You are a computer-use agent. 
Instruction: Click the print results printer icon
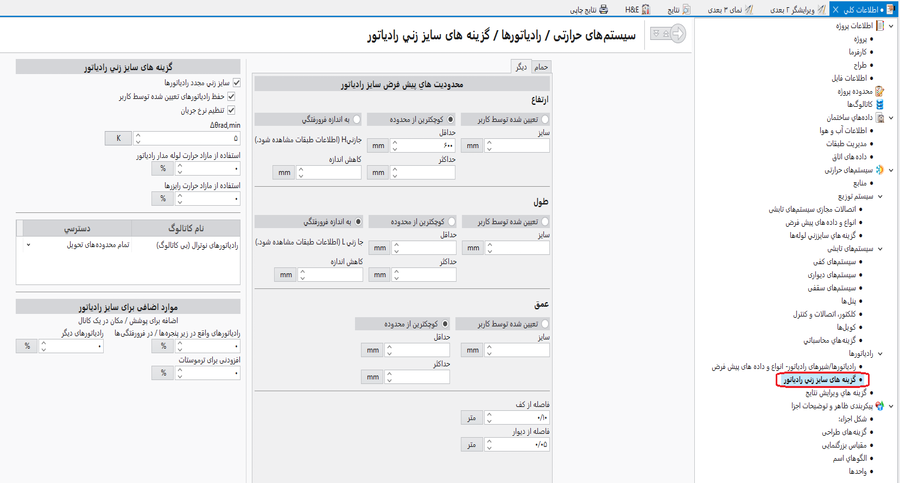pos(603,9)
